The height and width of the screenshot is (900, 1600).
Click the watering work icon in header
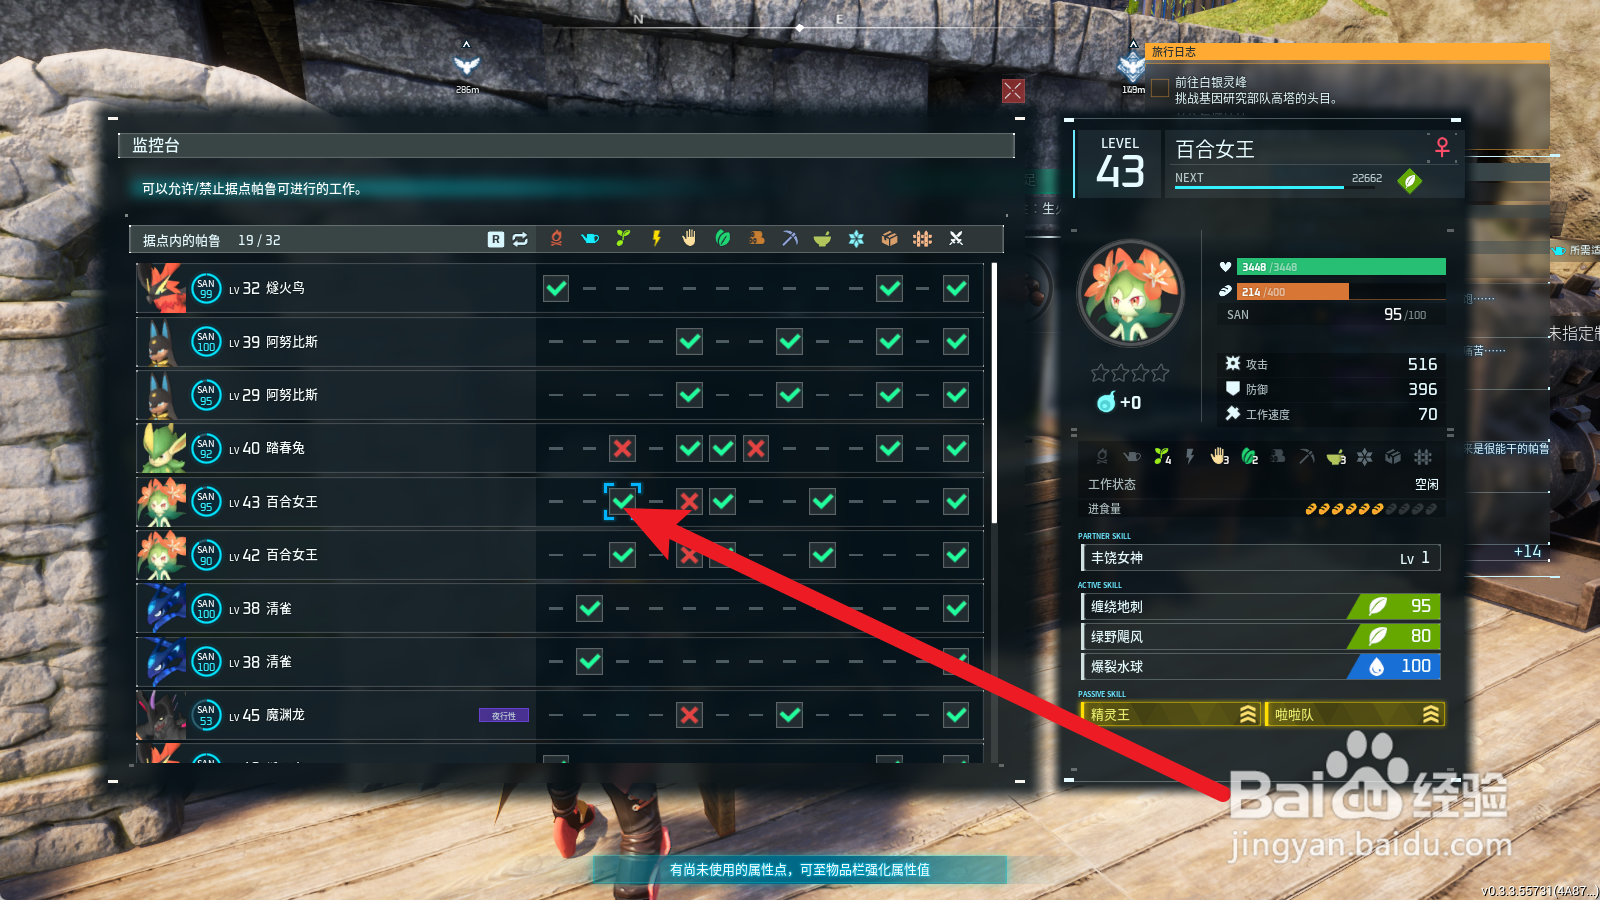click(590, 238)
